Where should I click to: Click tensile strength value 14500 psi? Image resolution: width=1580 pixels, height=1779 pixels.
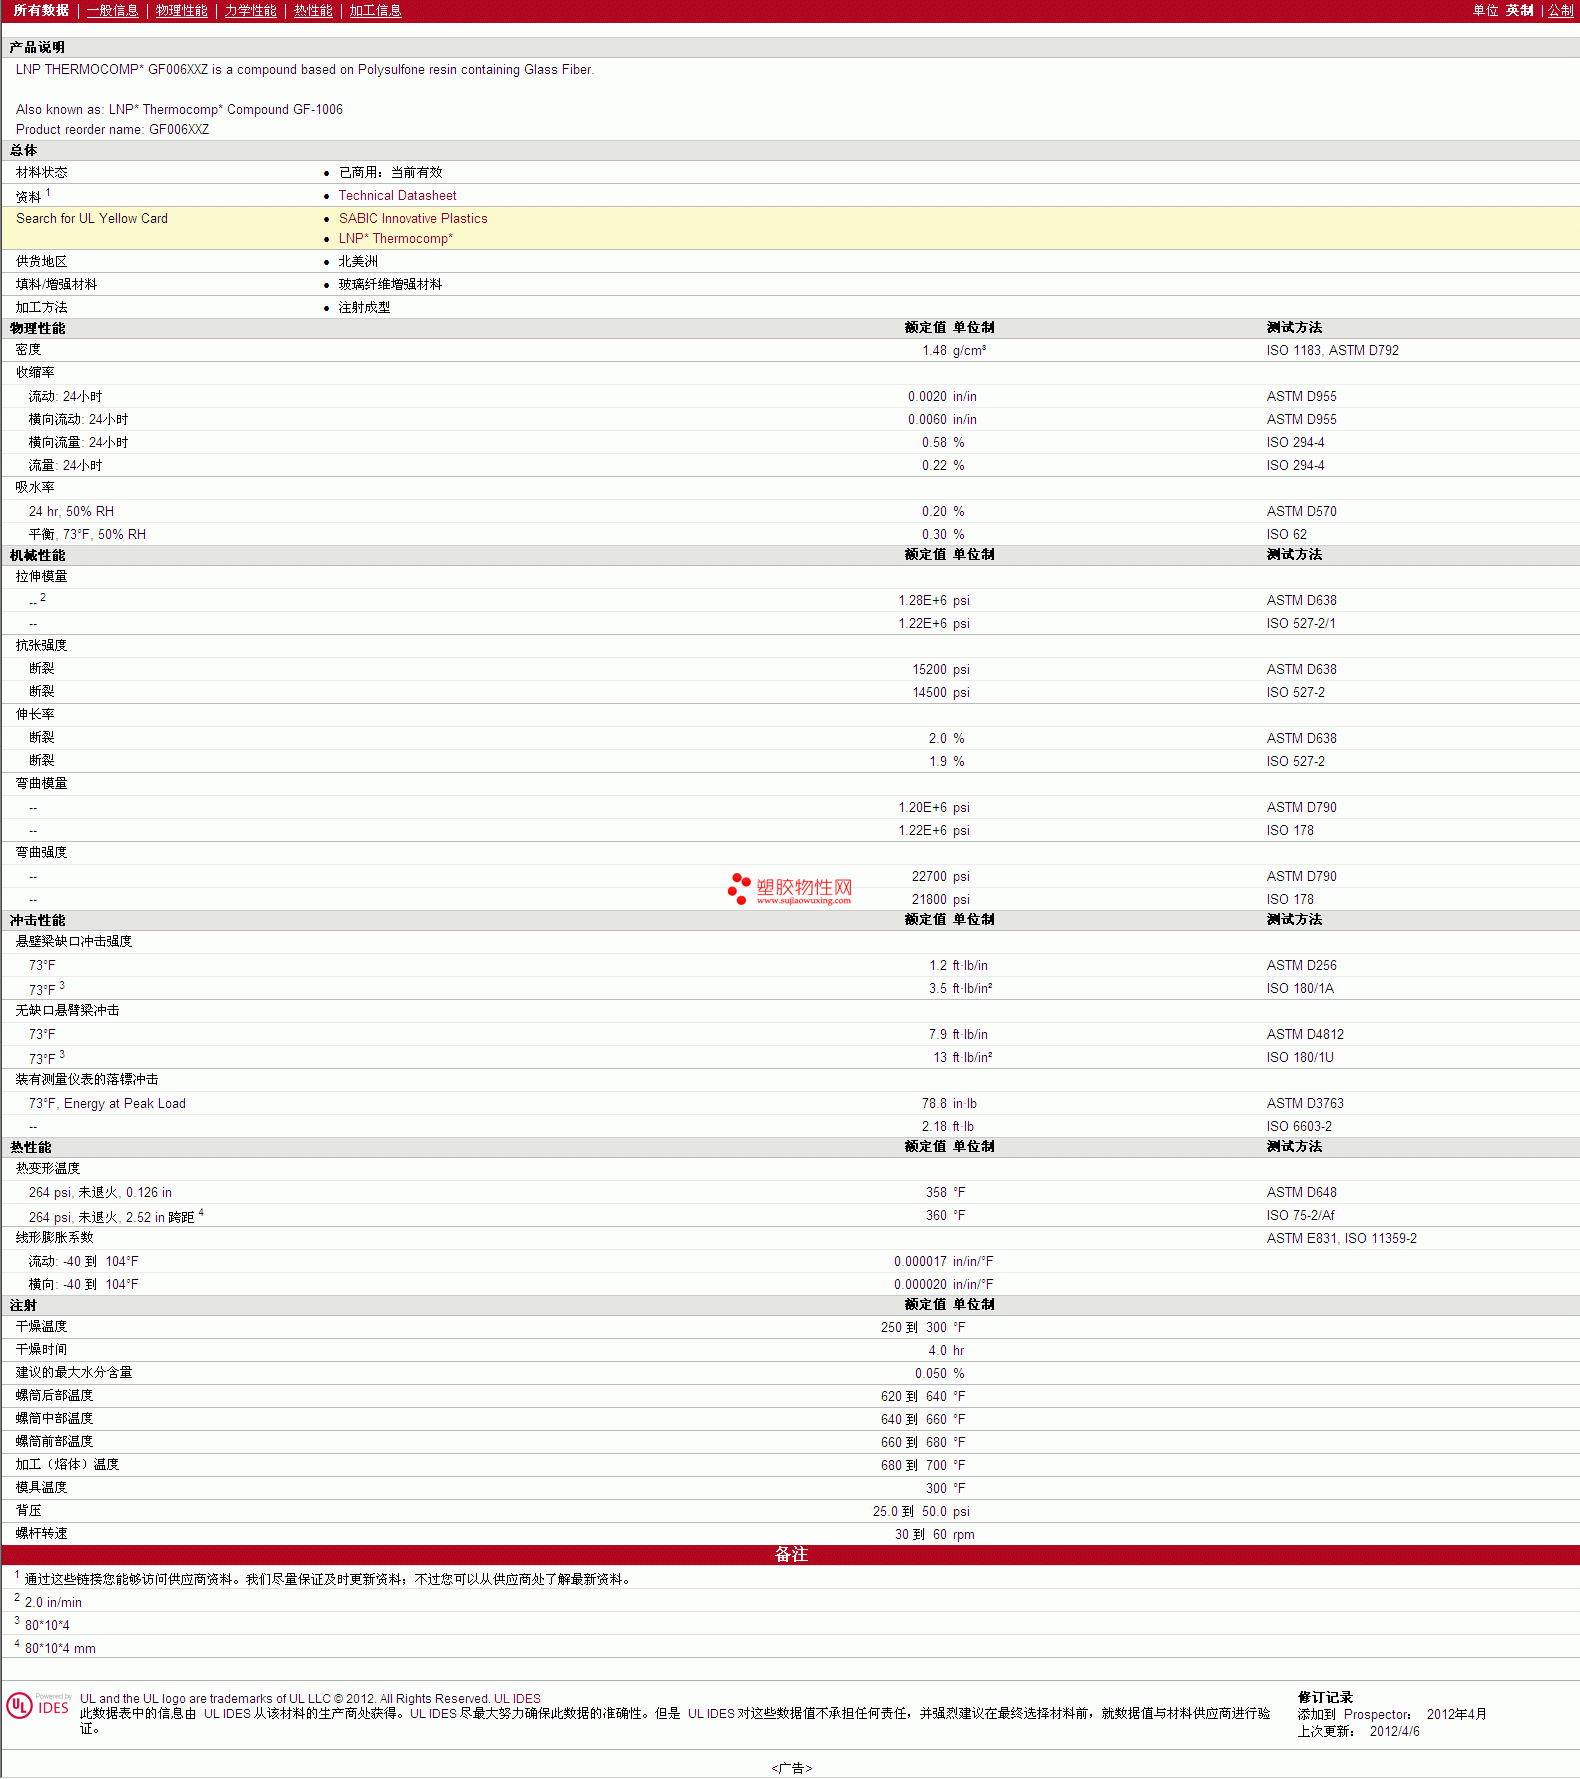point(941,693)
